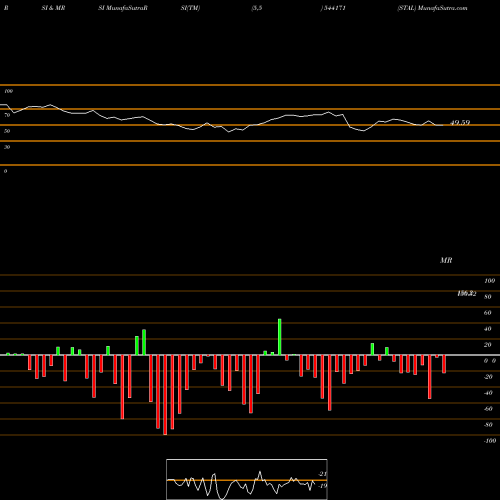
Task: Click the histogram axis label 60
Action: click(x=487, y=313)
